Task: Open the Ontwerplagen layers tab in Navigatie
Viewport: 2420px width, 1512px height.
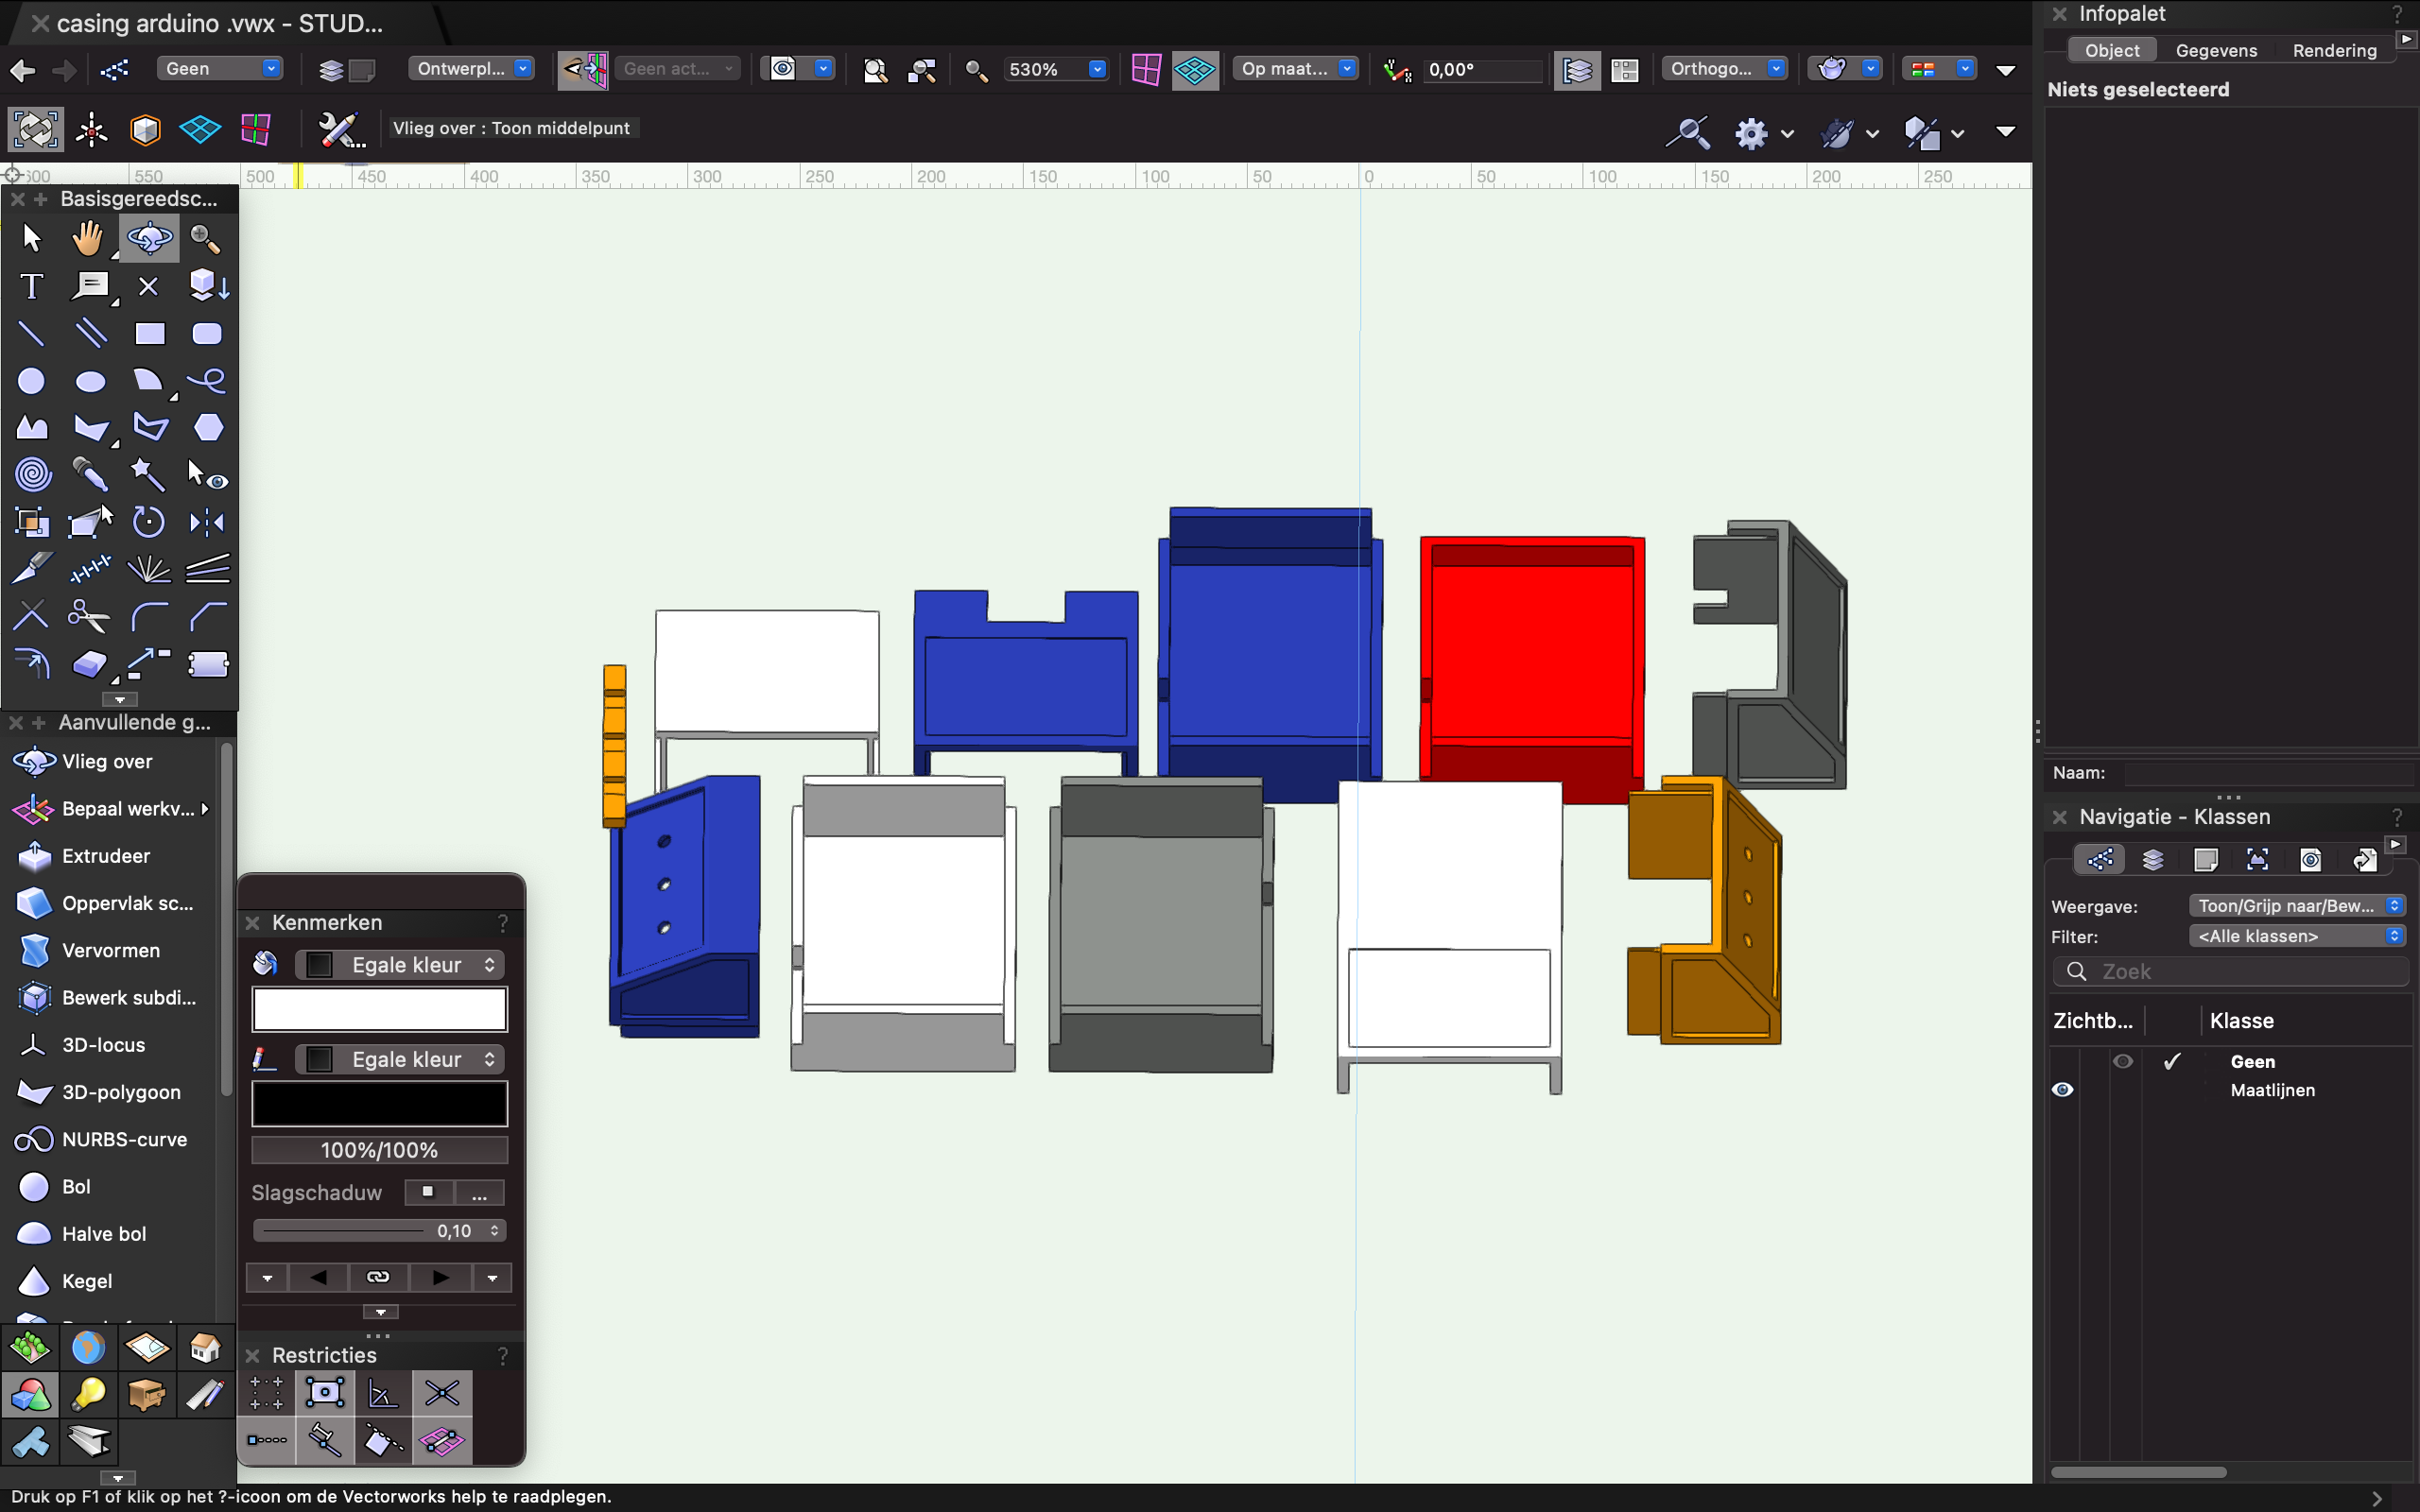Action: [2153, 860]
